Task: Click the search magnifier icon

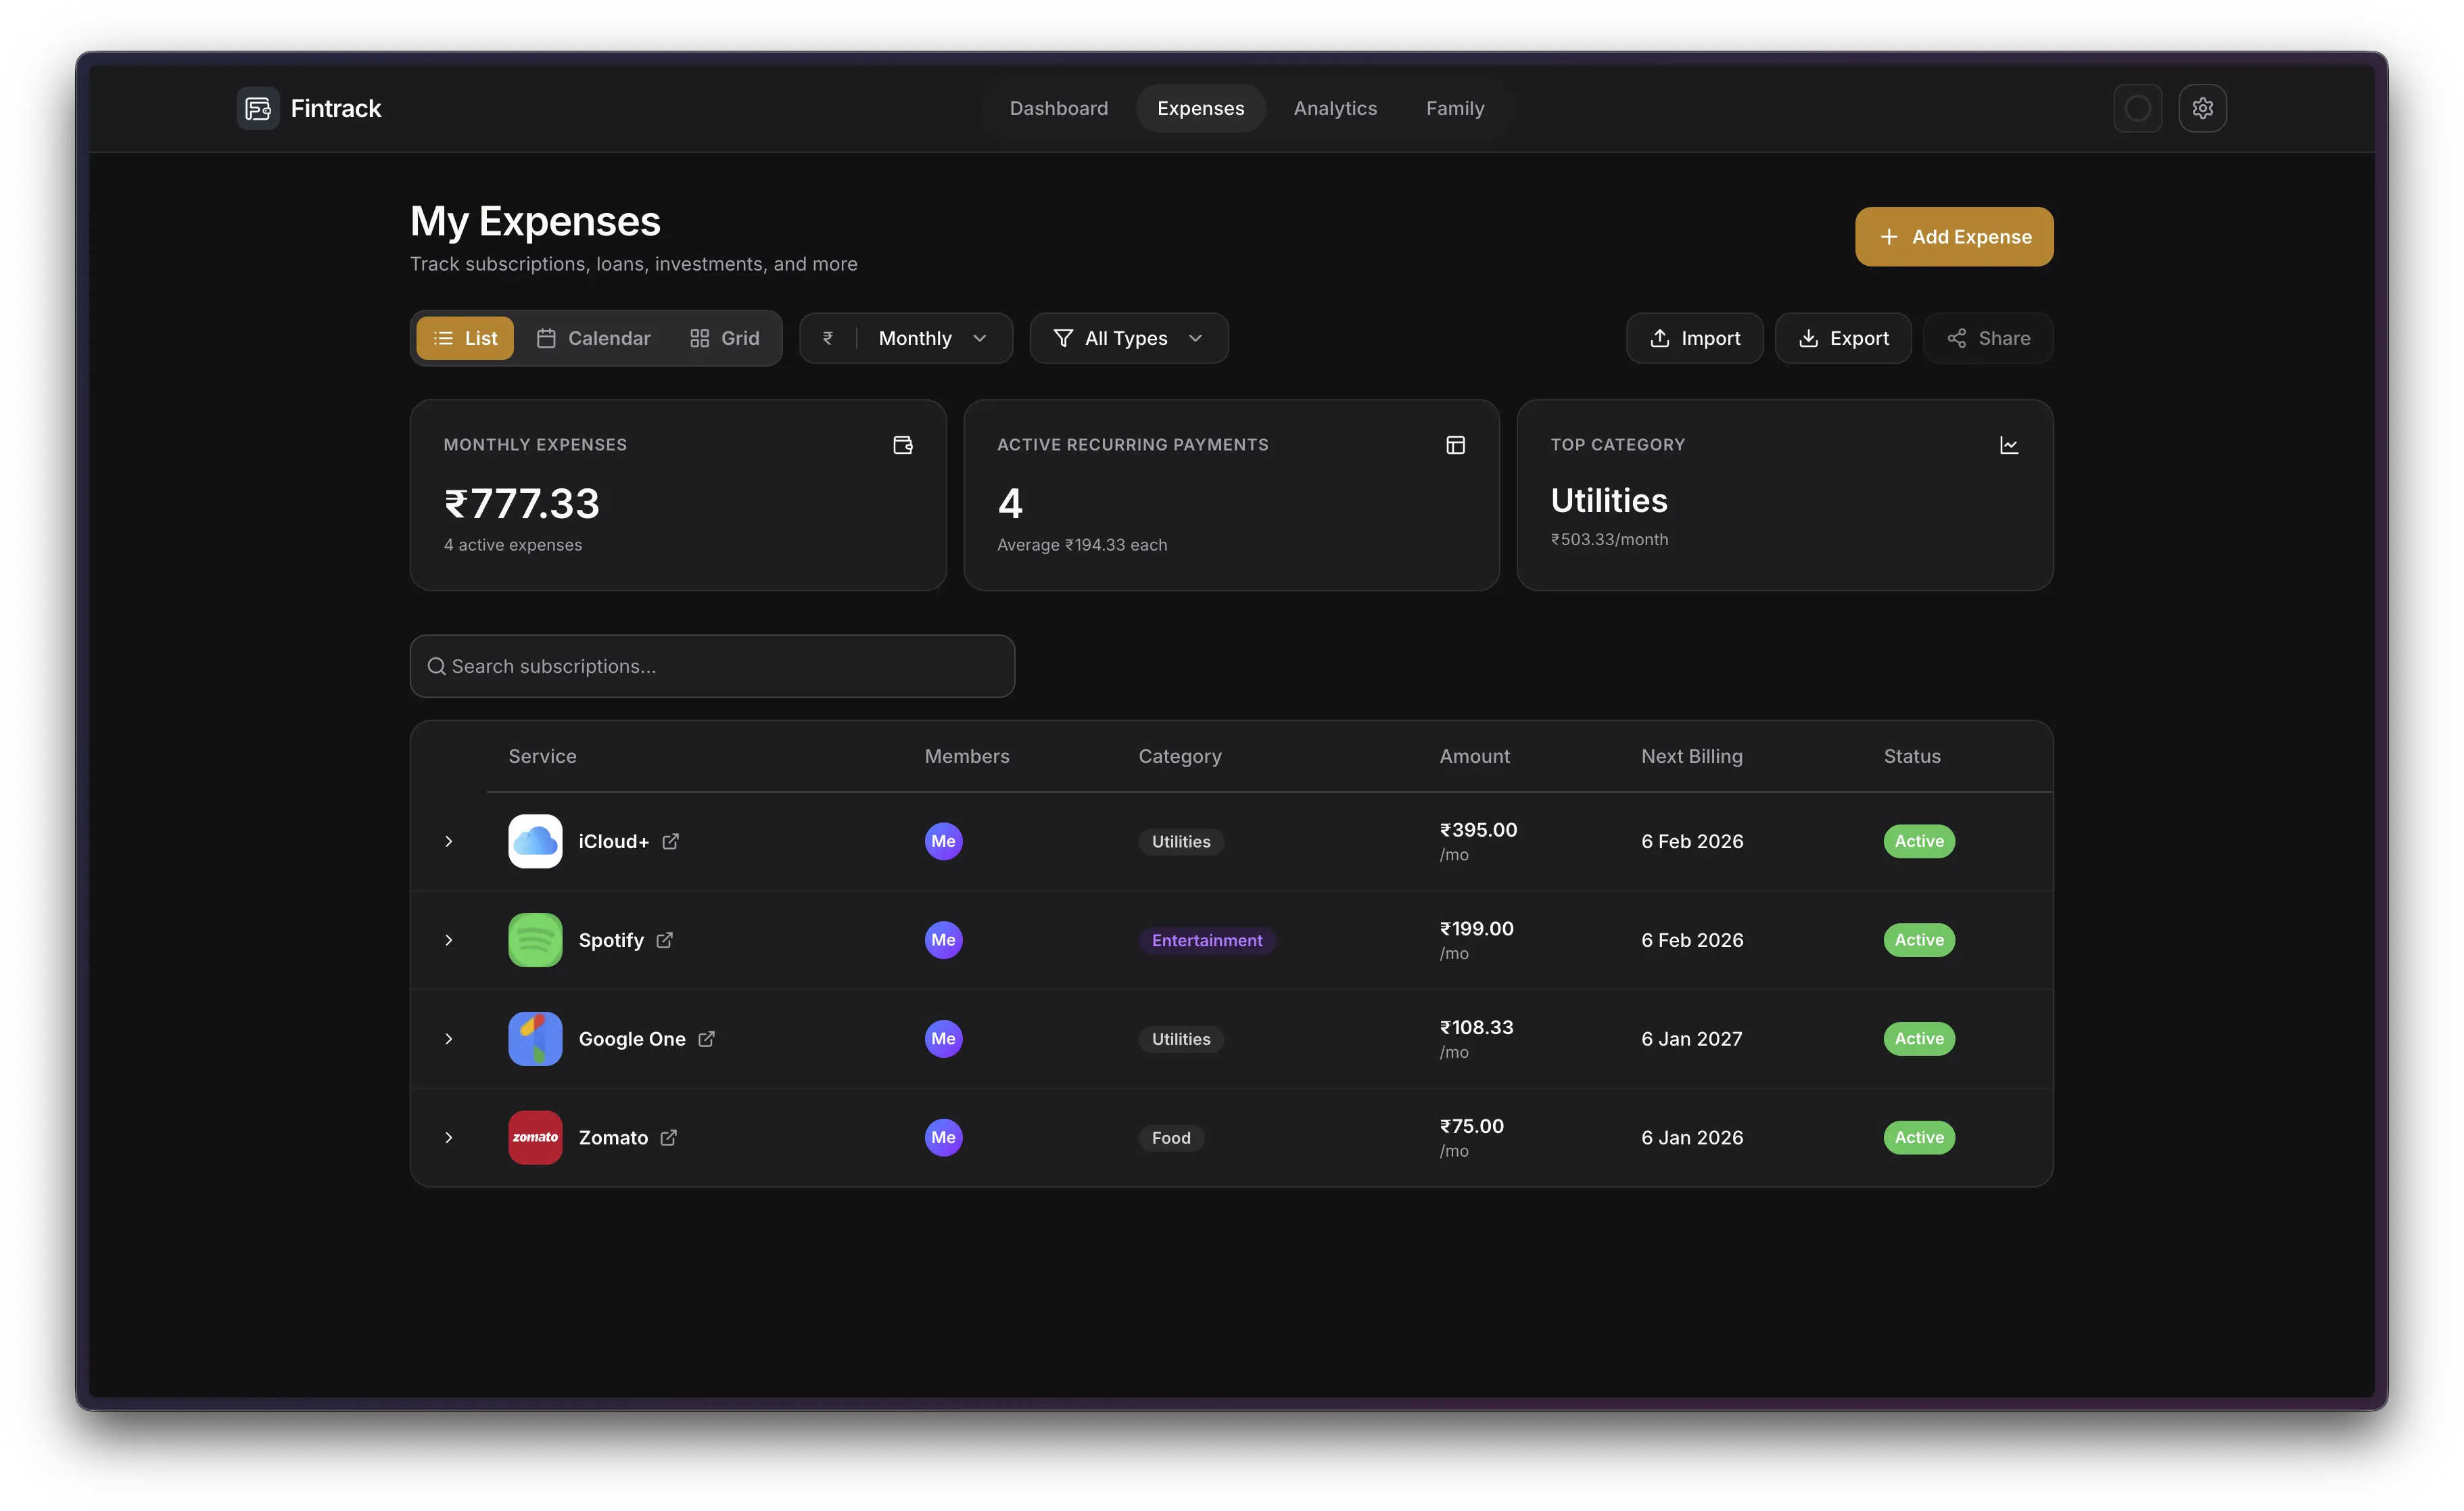Action: (436, 666)
